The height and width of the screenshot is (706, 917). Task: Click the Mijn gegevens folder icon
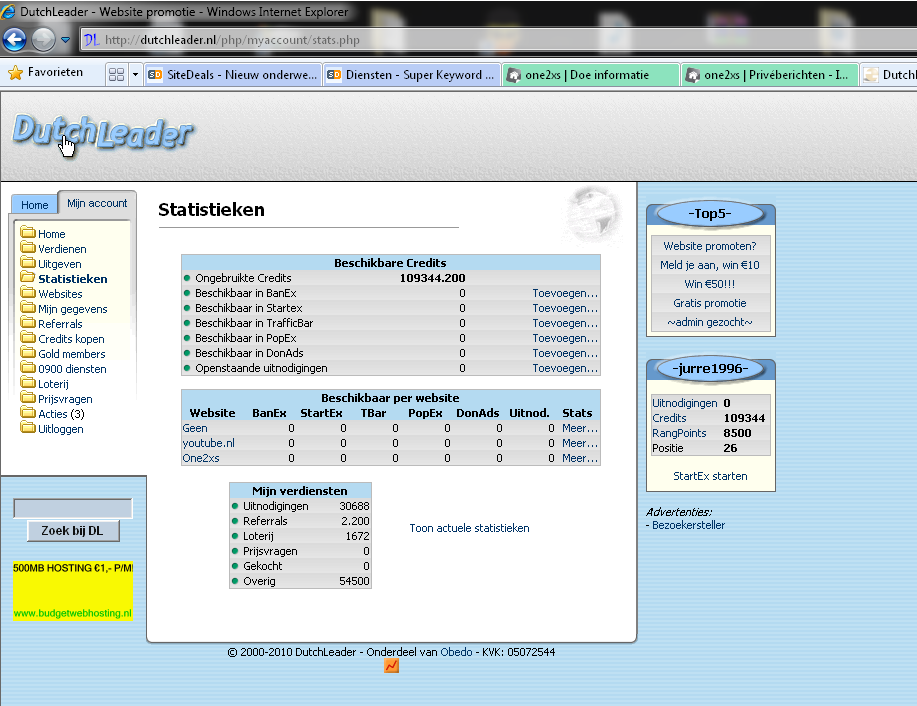point(27,308)
